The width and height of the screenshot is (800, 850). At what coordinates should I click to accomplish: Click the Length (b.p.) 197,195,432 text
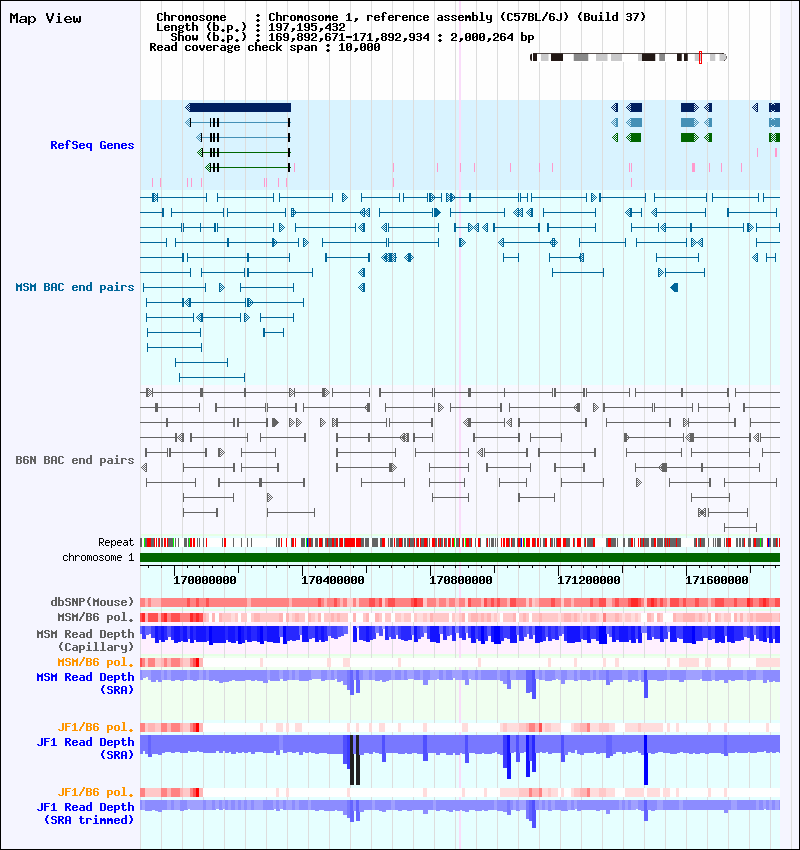pyautogui.click(x=250, y=27)
